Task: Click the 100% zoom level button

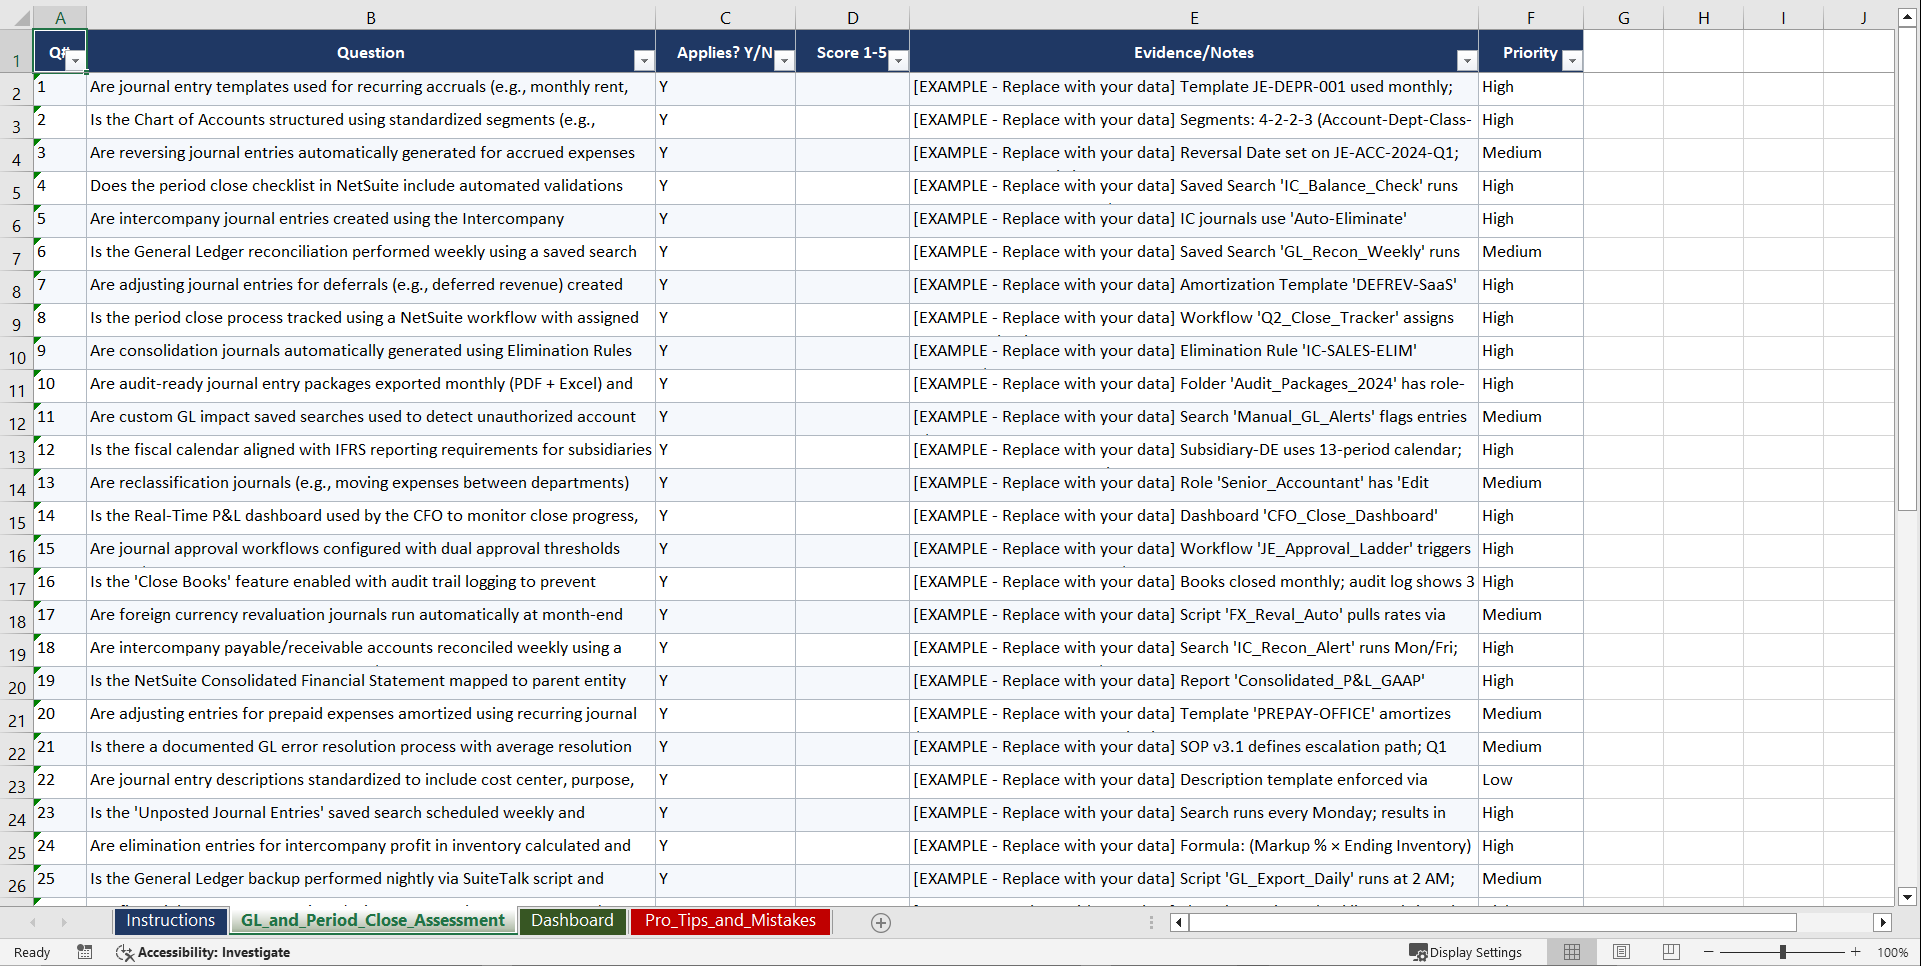Action: 1893,952
